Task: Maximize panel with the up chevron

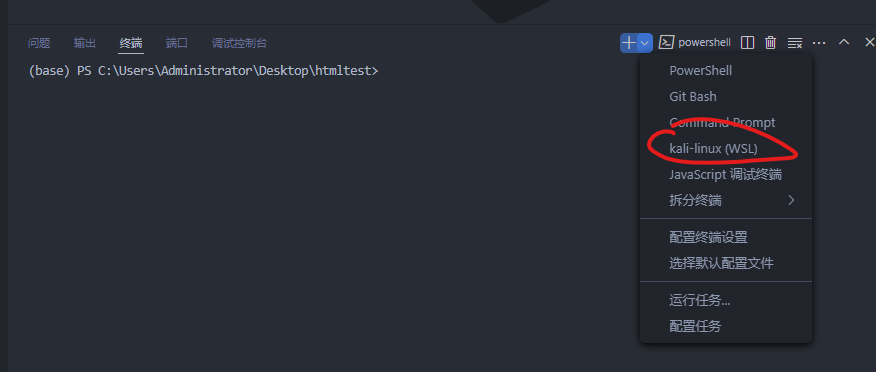Action: 844,42
